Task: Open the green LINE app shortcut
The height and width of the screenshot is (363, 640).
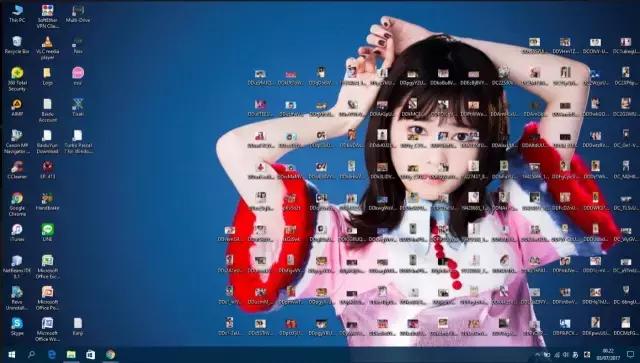Action: point(47,233)
